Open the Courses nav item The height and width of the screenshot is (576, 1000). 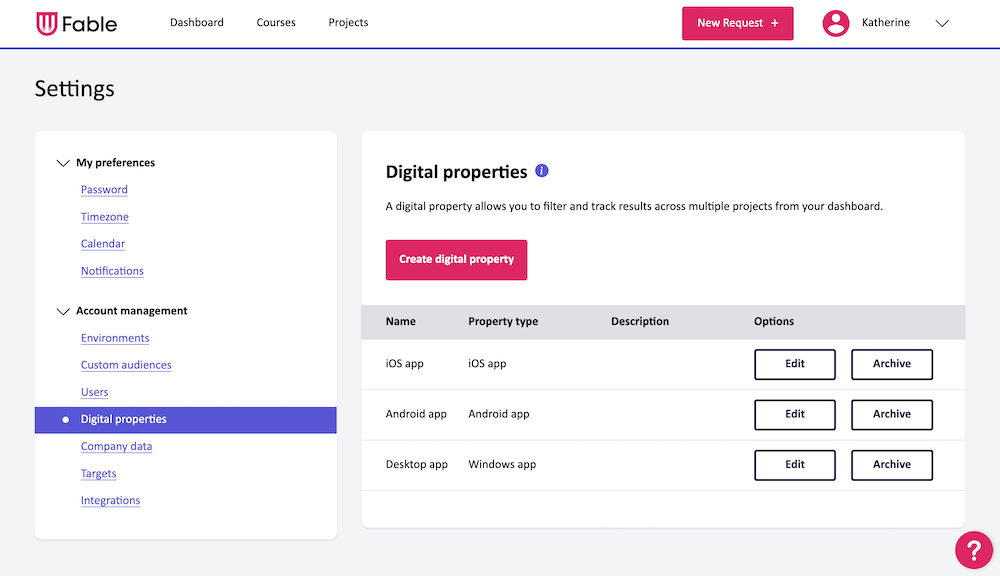276,22
